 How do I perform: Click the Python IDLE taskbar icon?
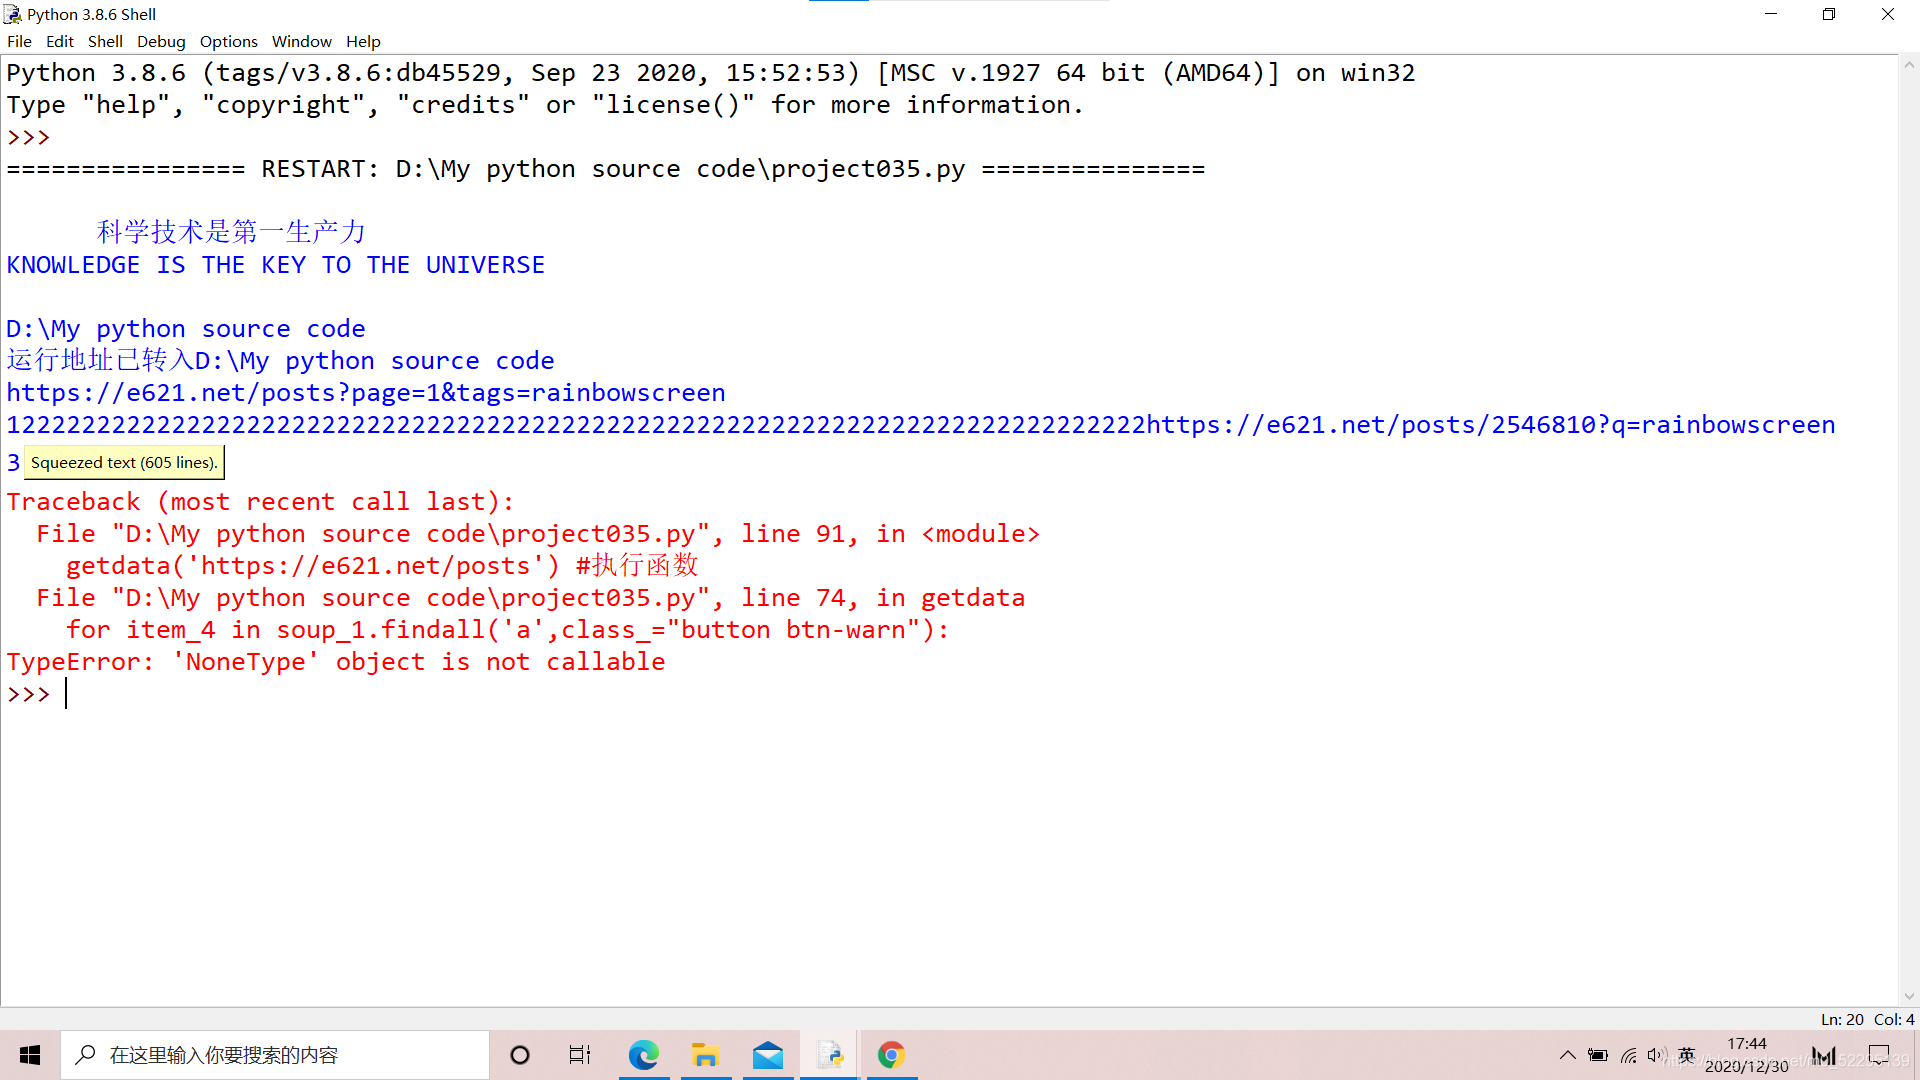832,1054
